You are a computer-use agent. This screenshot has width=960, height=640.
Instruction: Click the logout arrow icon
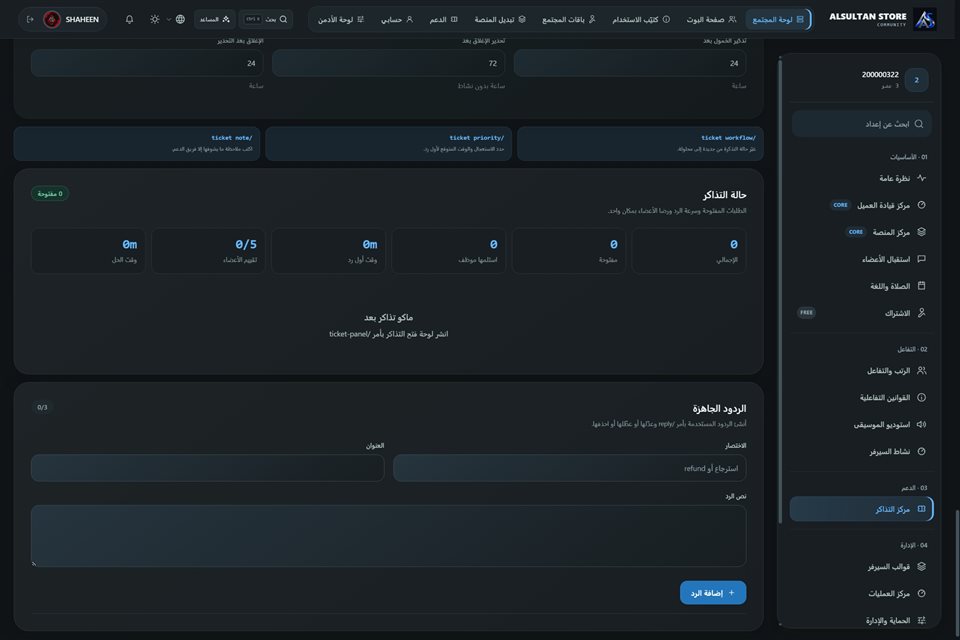(x=30, y=20)
